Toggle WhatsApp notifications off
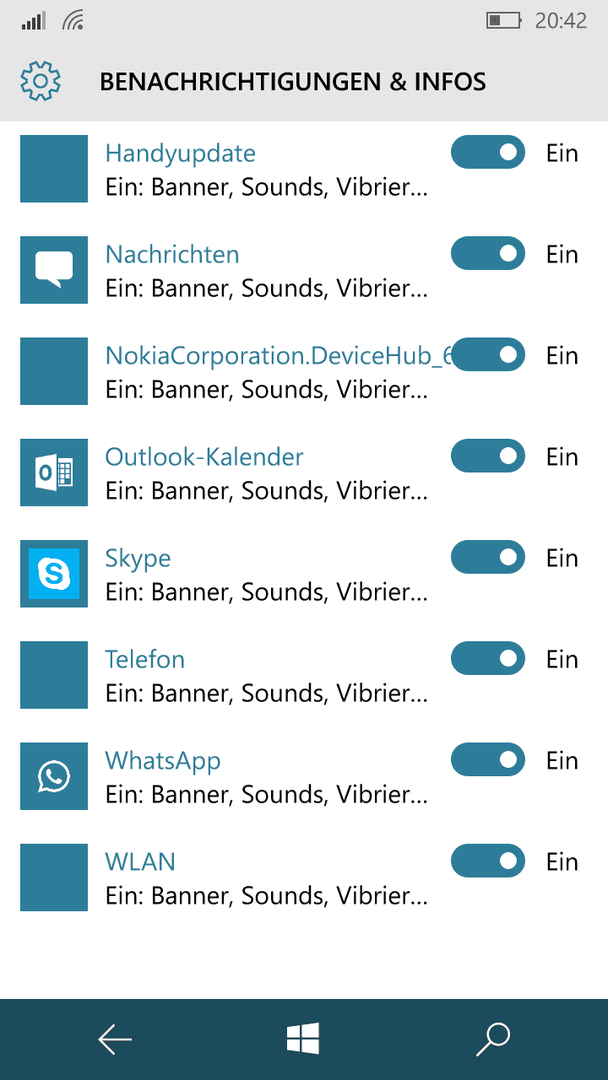 [x=488, y=760]
